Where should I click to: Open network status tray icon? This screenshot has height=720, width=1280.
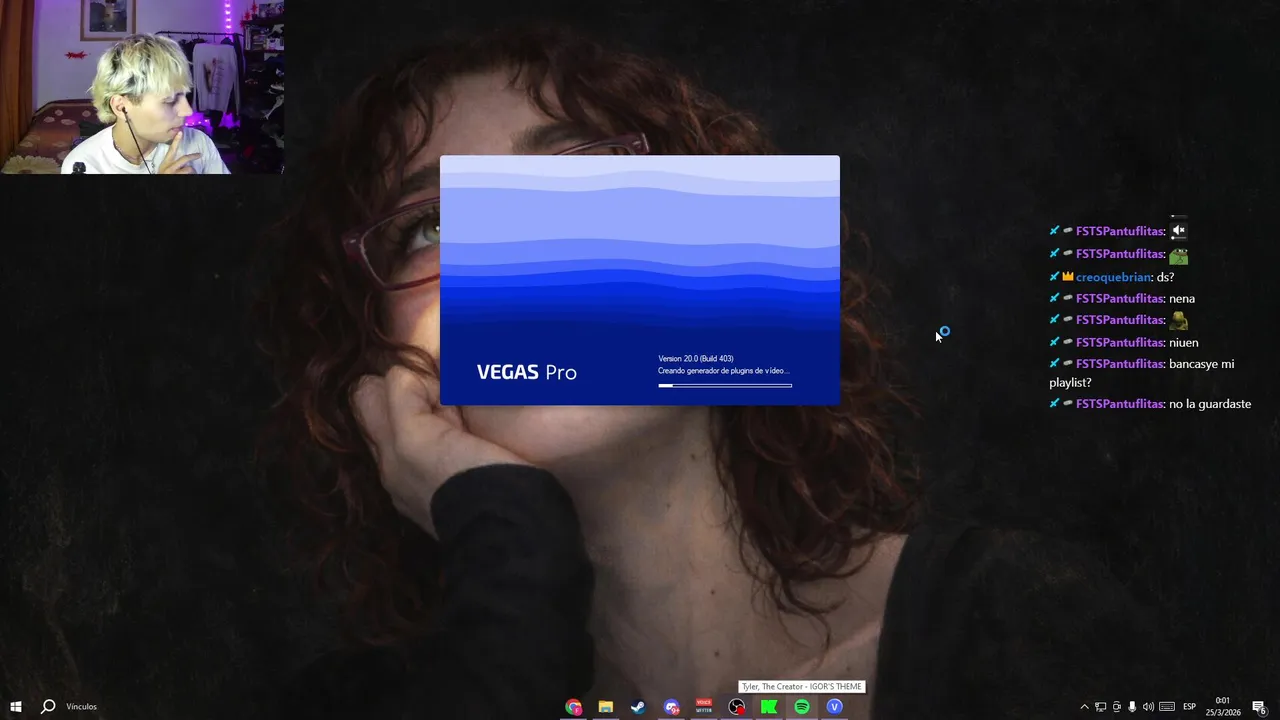click(1100, 707)
